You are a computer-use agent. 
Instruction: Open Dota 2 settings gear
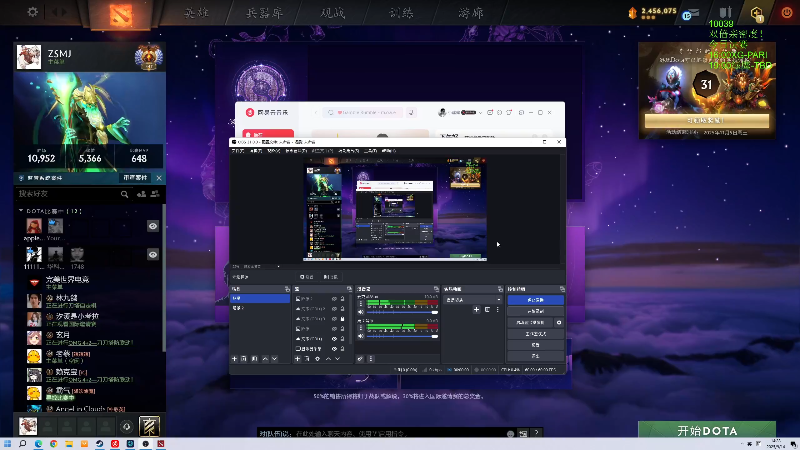(x=33, y=12)
